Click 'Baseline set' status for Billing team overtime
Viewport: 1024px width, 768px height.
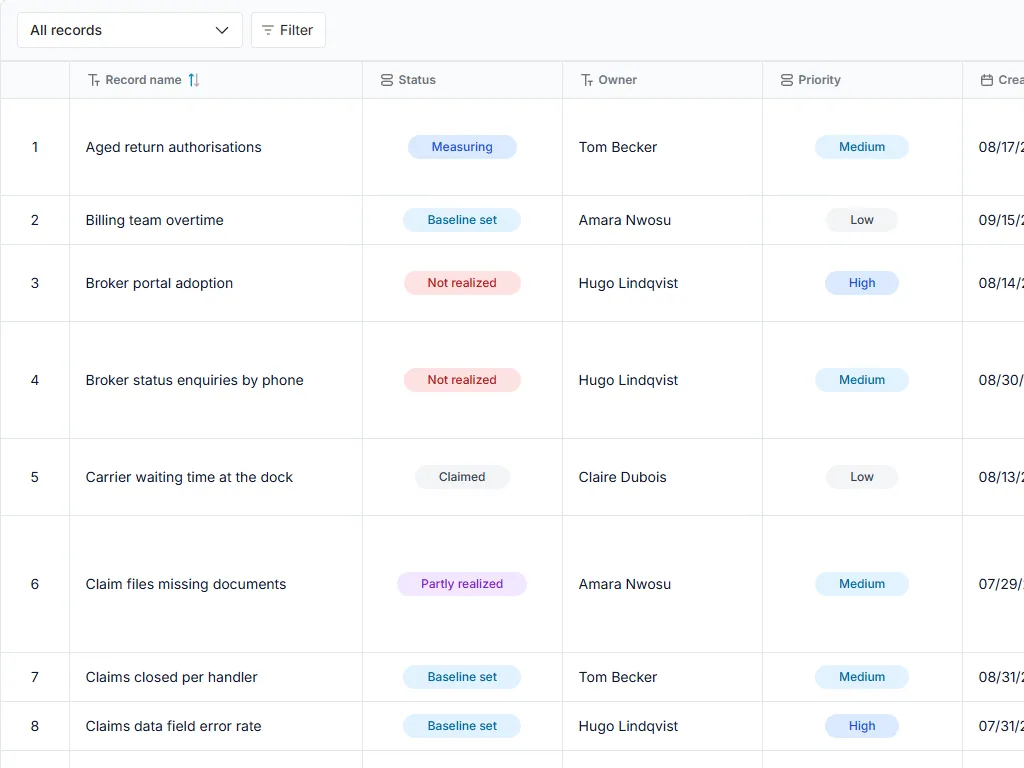pos(462,220)
